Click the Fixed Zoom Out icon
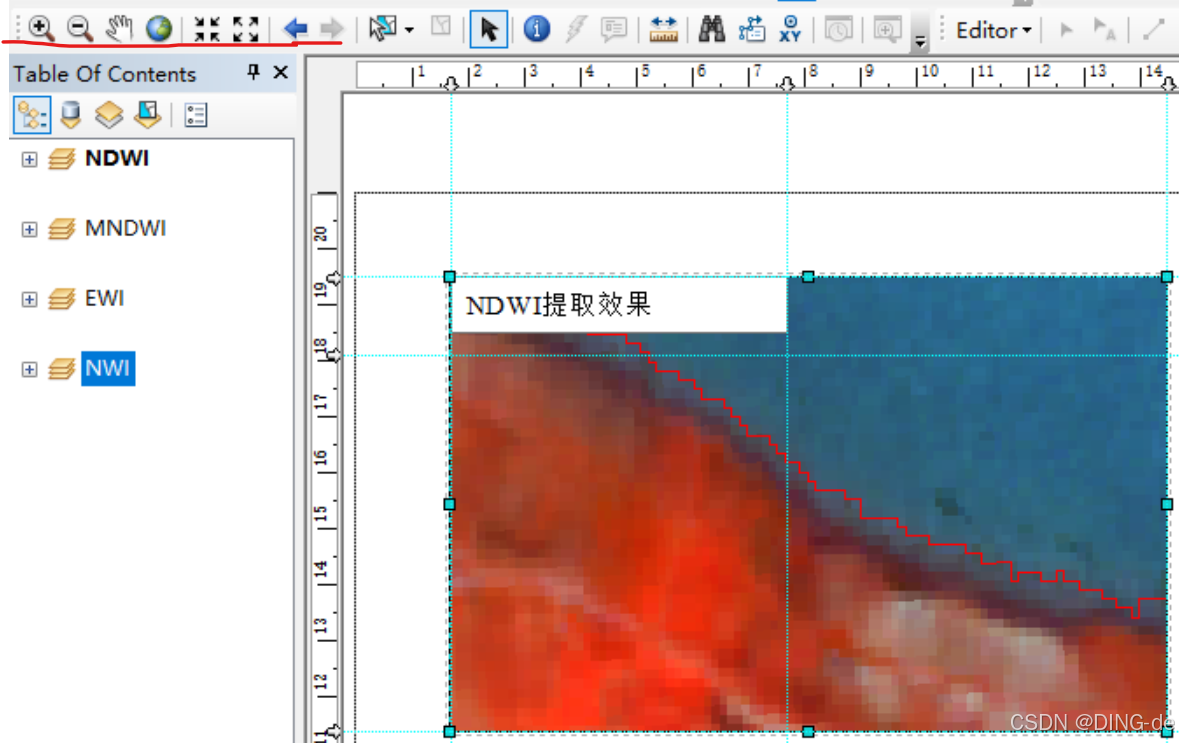 pos(246,29)
